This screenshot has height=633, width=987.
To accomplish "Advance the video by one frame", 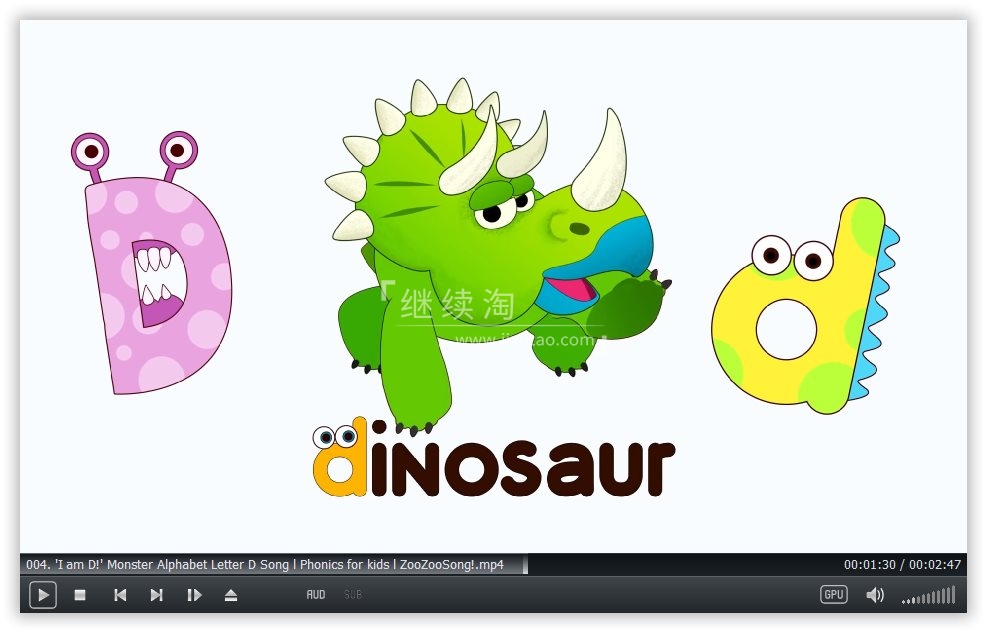I will click(194, 595).
